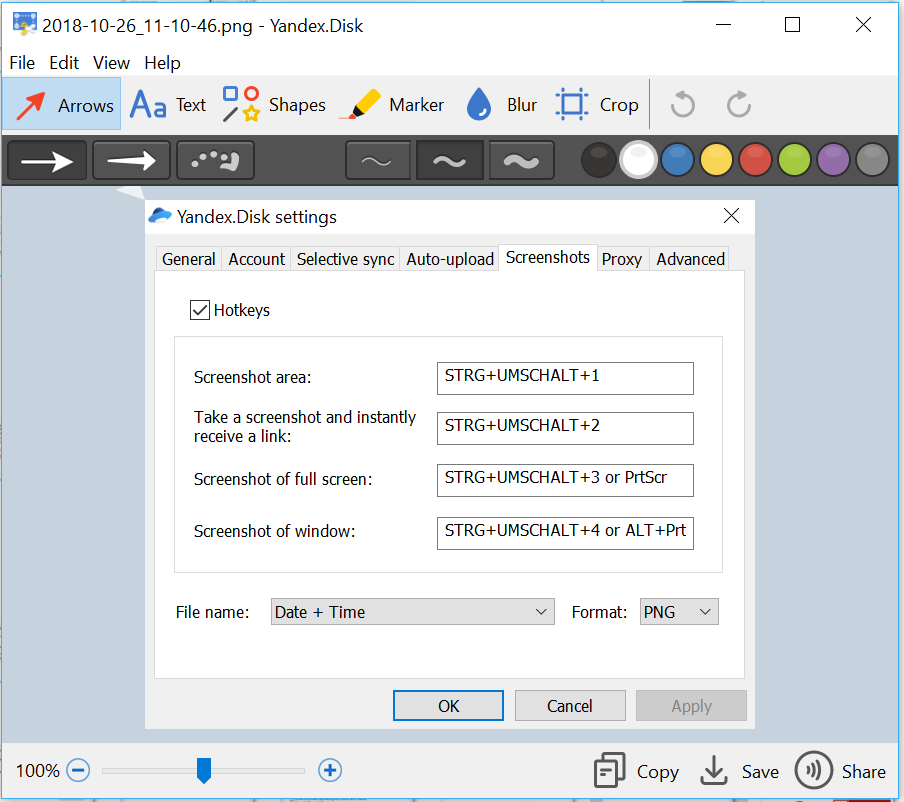Image resolution: width=904 pixels, height=802 pixels.
Task: Zoom out with the minus button
Action: click(x=78, y=770)
